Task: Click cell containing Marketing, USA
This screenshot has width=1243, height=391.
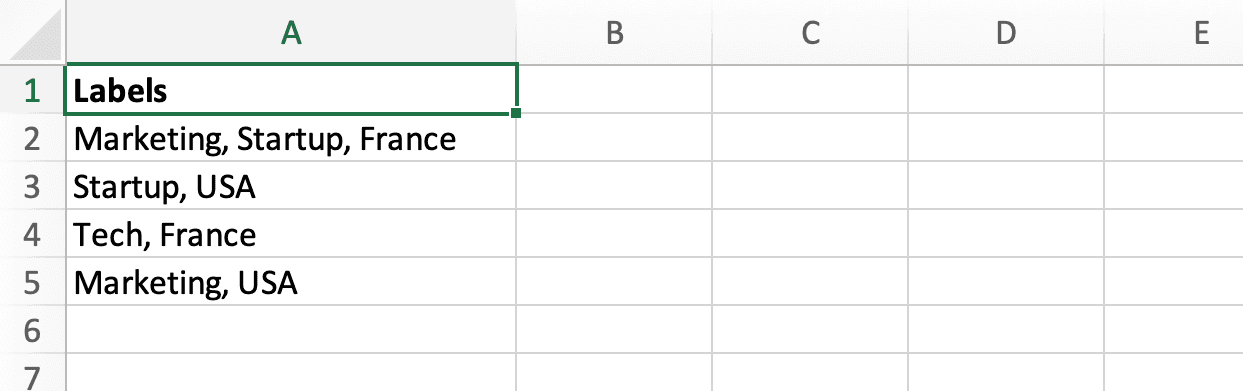Action: click(x=291, y=282)
